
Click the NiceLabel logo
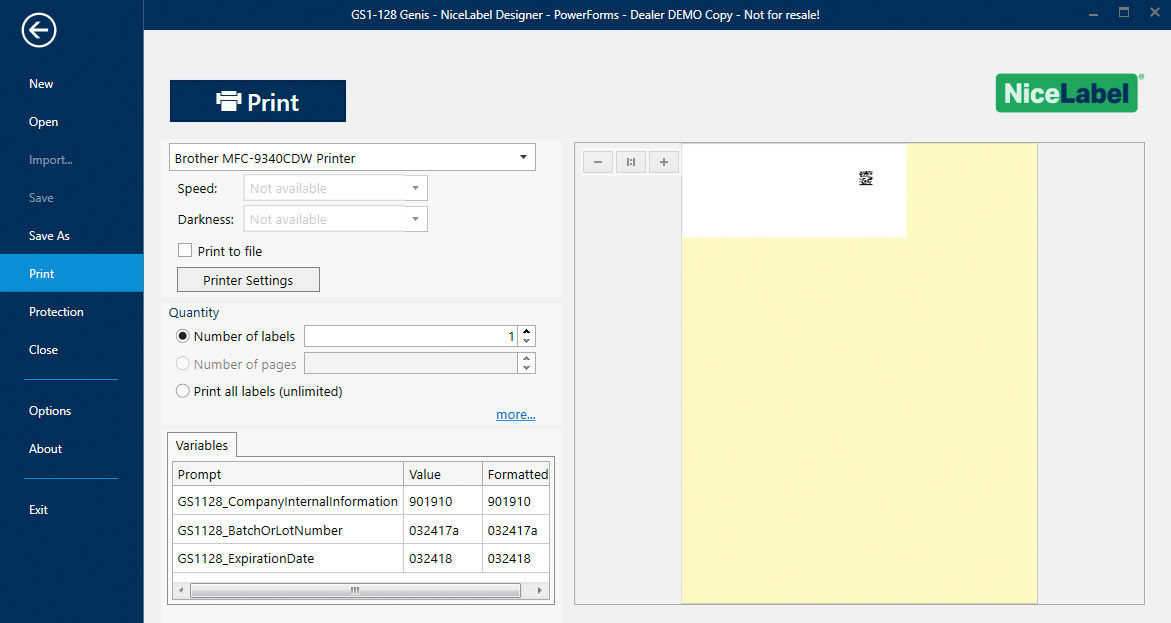click(x=1068, y=93)
